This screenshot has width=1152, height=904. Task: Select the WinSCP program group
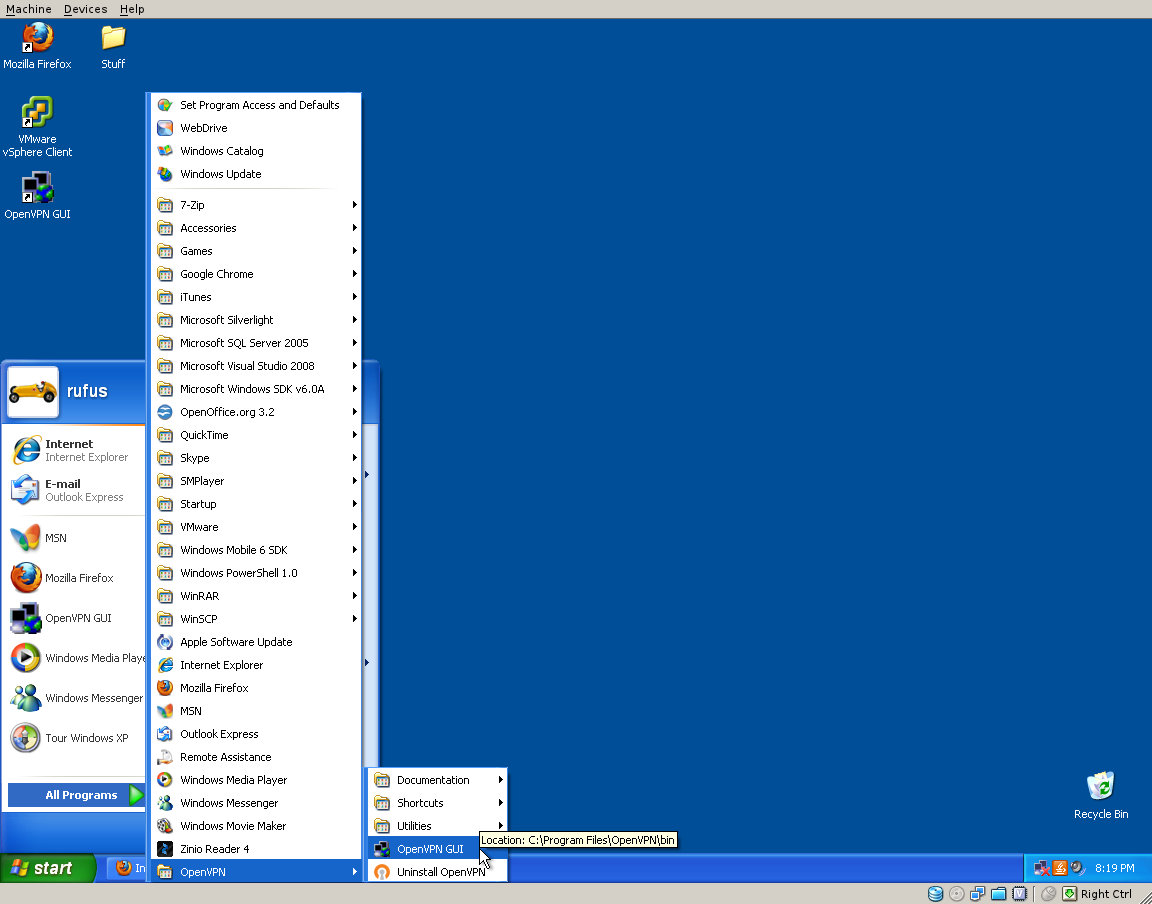tap(256, 619)
